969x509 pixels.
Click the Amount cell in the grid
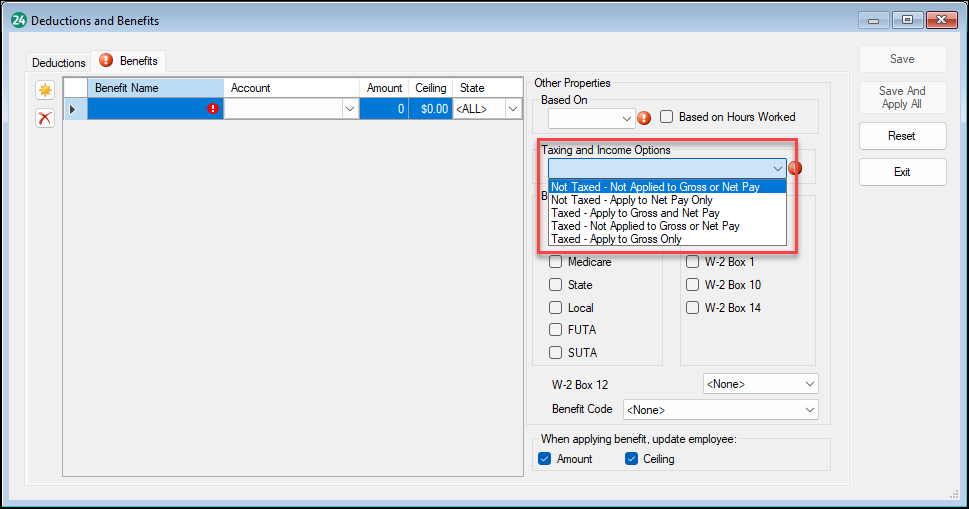(384, 109)
